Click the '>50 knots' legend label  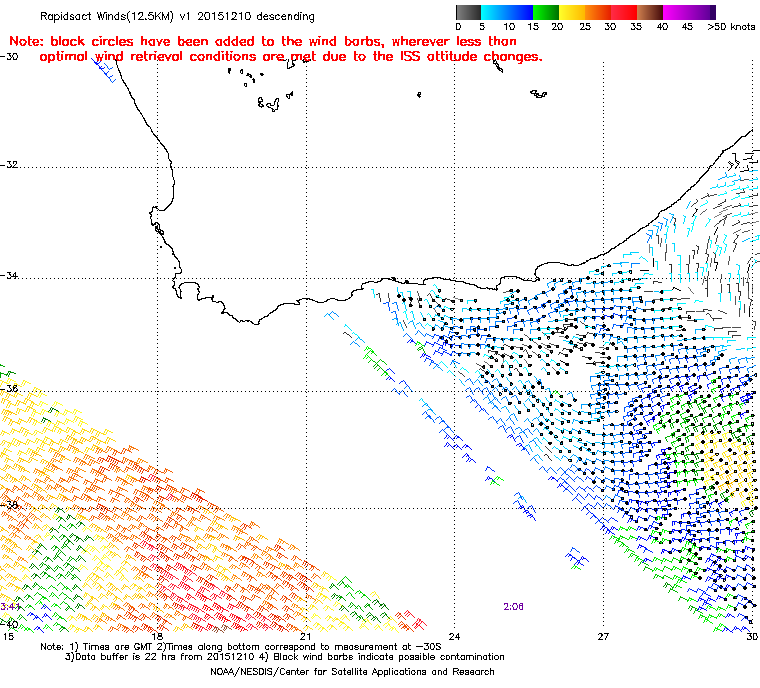[x=731, y=27]
